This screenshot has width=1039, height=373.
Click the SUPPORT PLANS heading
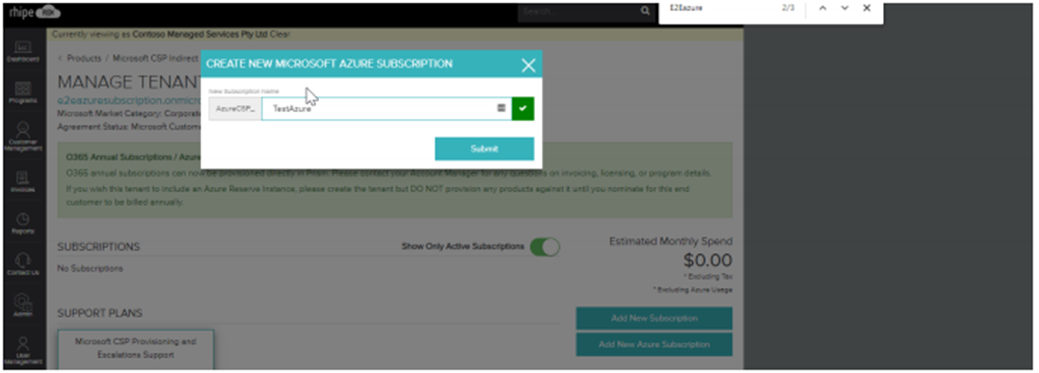[100, 313]
